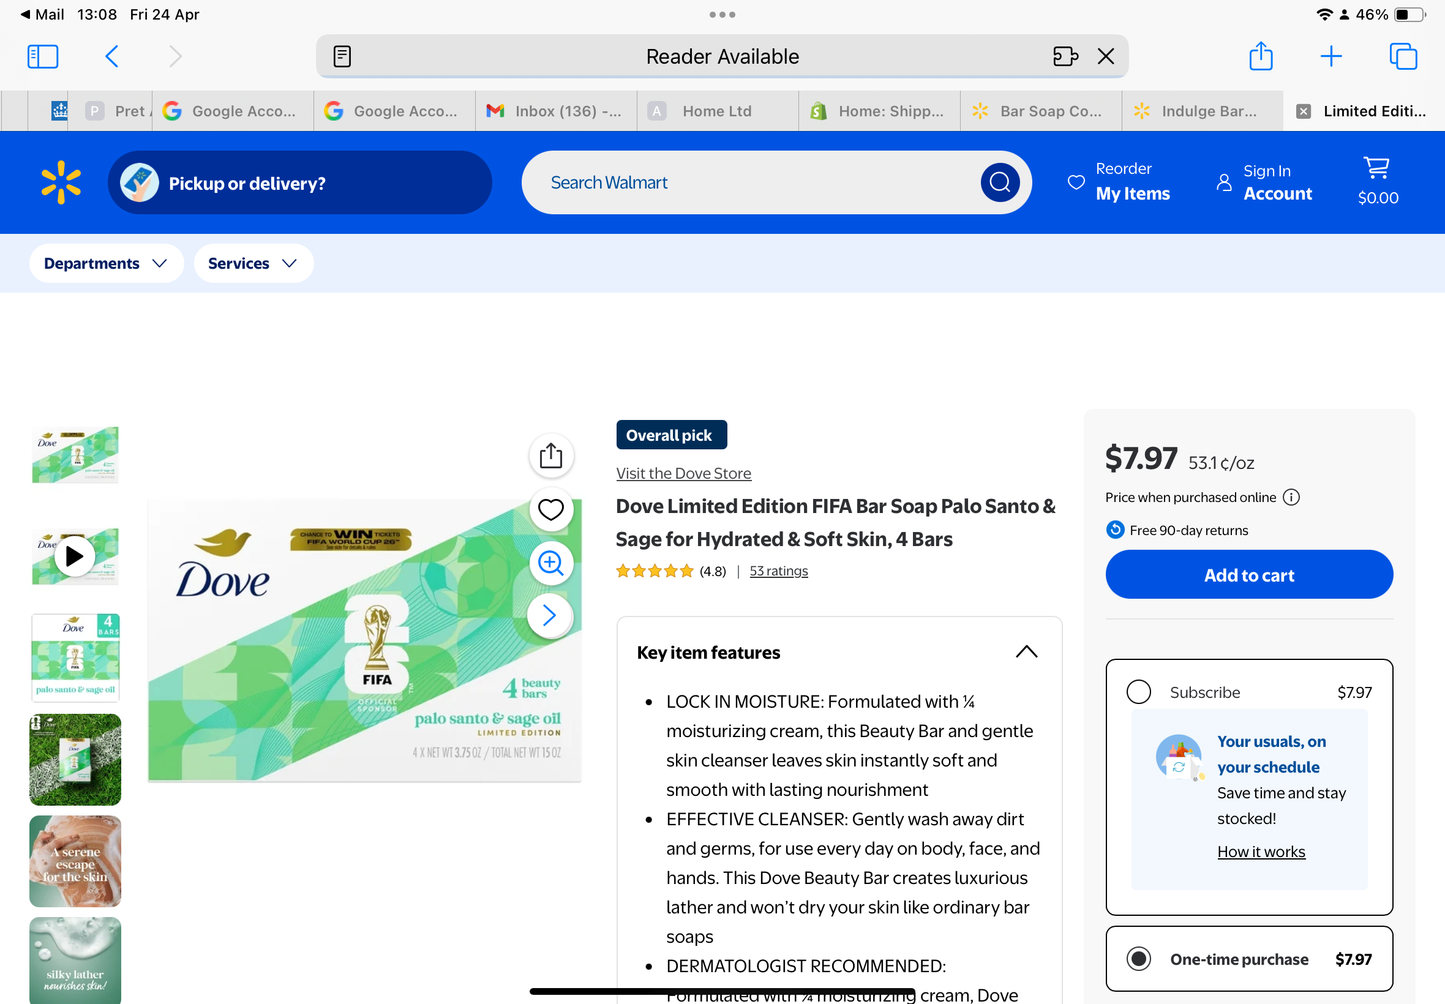Viewport: 1445px width, 1004px height.
Task: Open the Safari sidebar panel icon
Action: click(43, 57)
